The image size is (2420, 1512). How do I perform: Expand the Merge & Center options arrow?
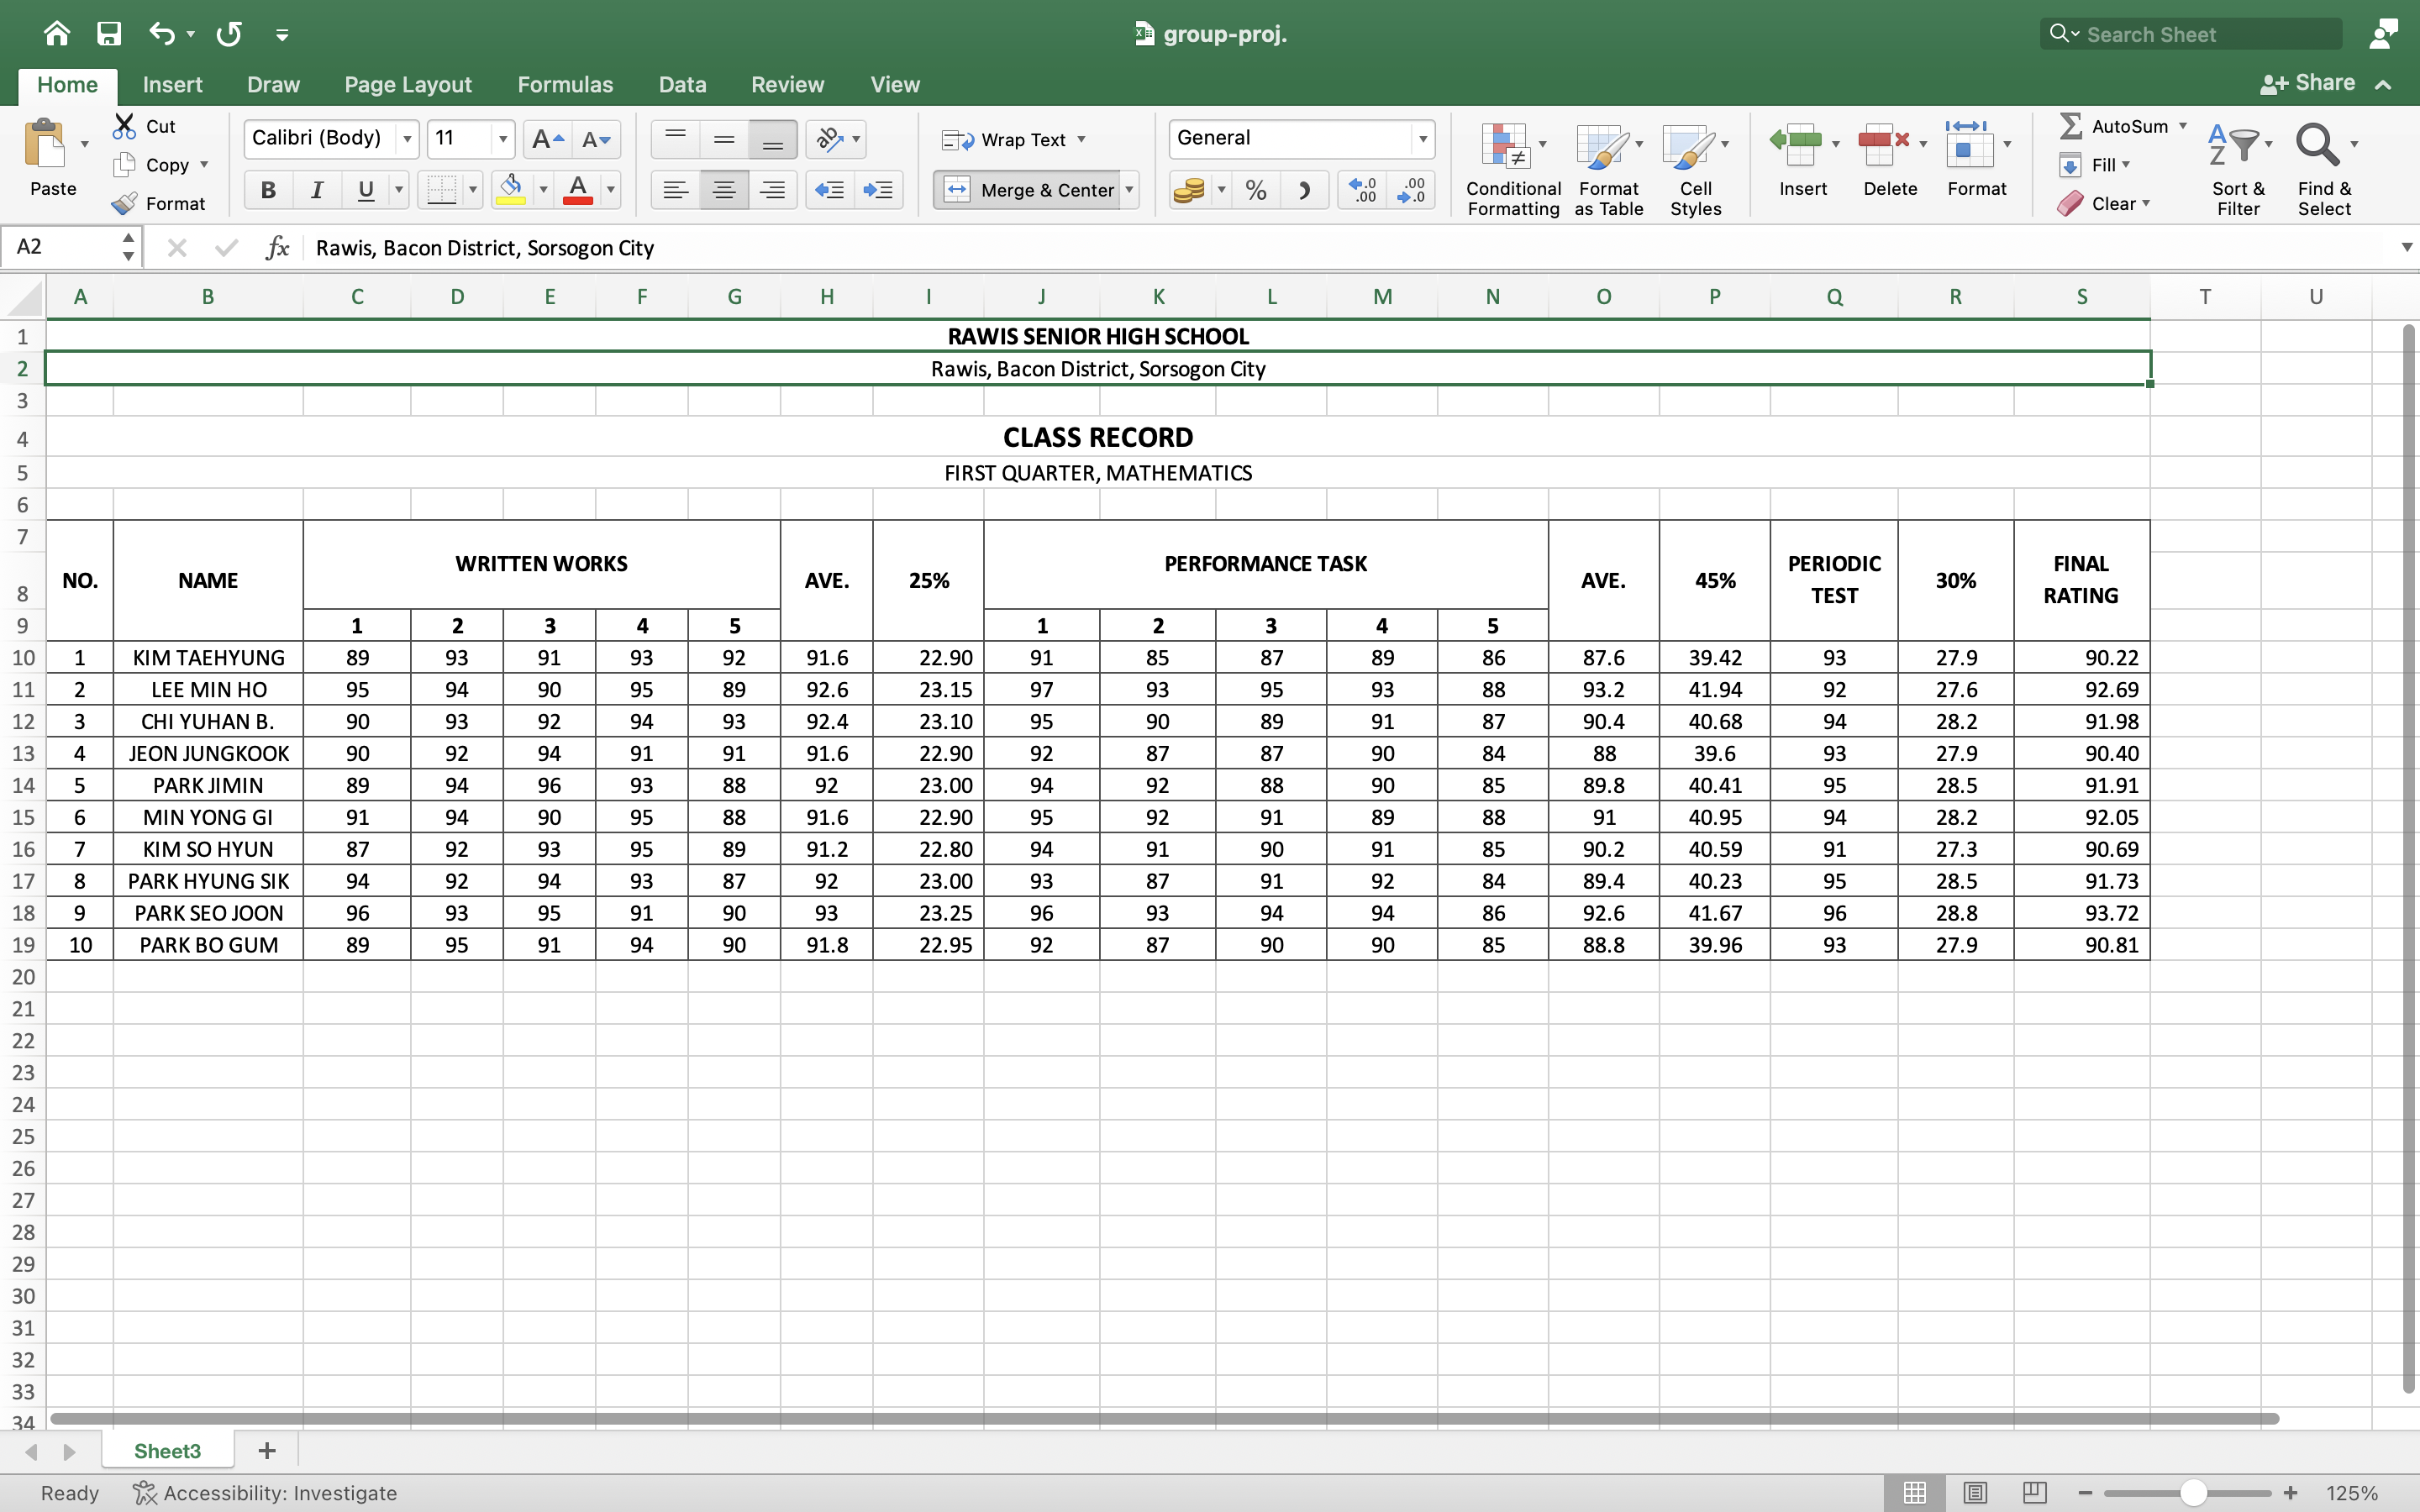click(1129, 189)
